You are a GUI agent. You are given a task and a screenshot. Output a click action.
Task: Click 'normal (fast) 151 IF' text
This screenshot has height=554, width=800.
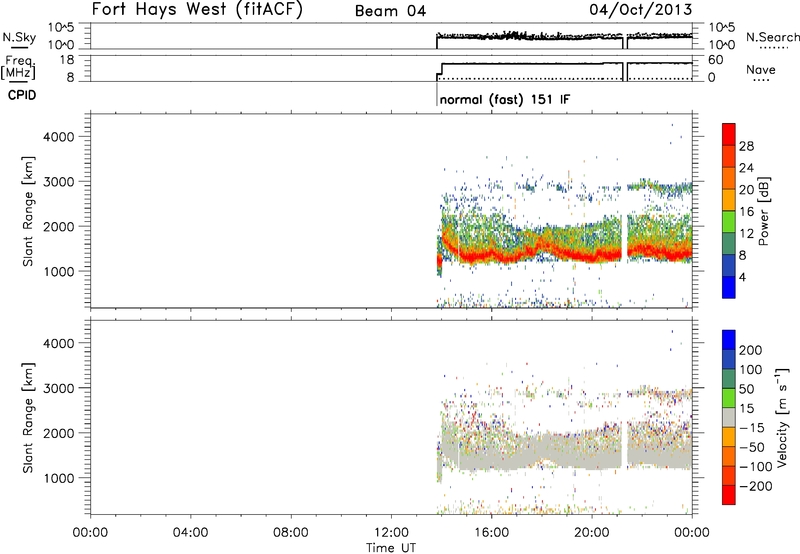point(505,99)
